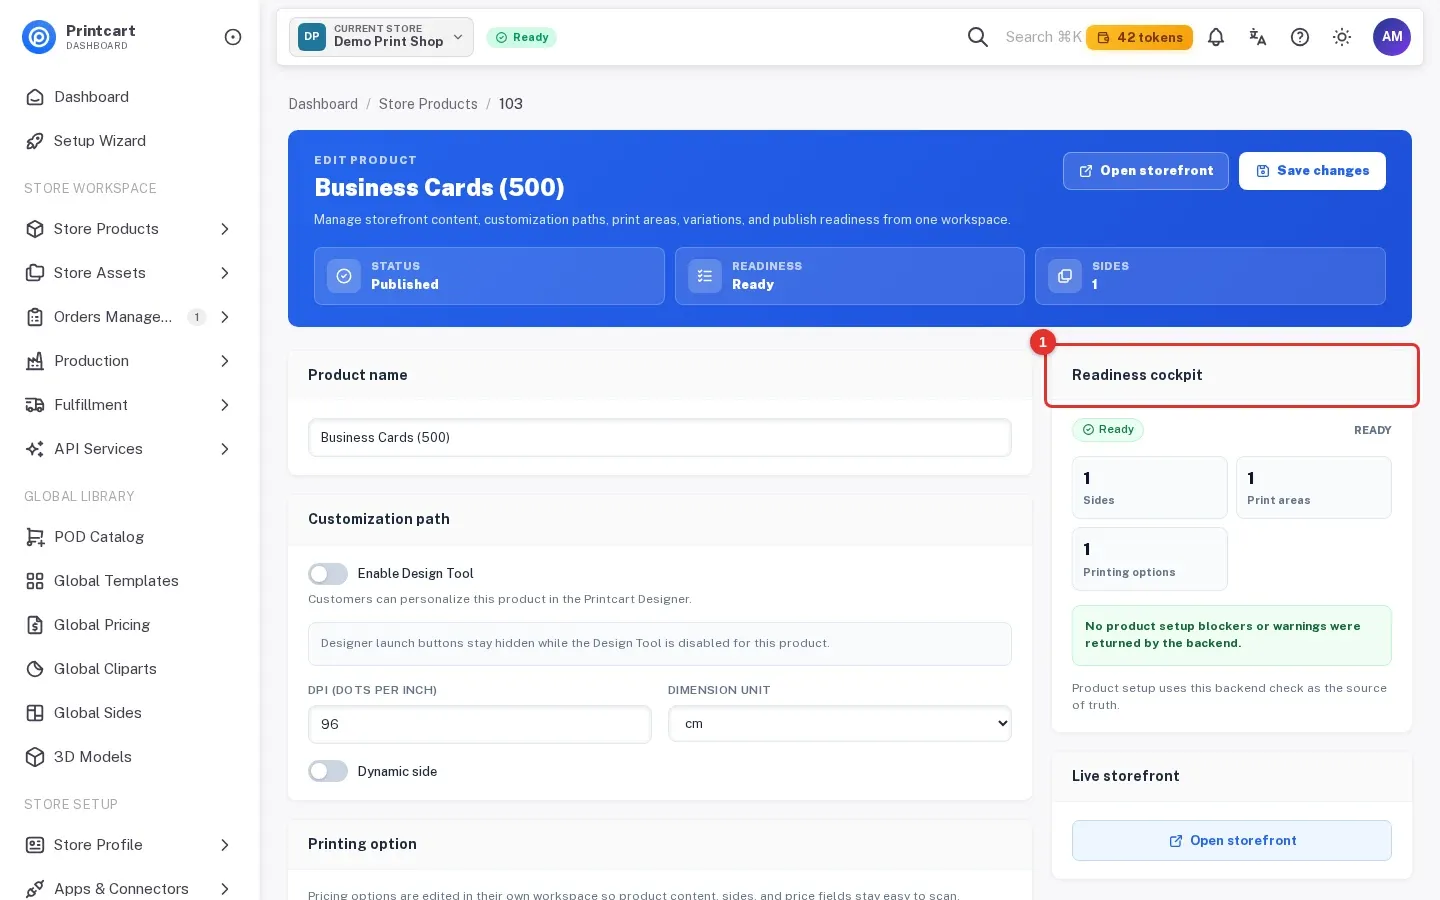Expand the Production chevron

[x=225, y=361]
